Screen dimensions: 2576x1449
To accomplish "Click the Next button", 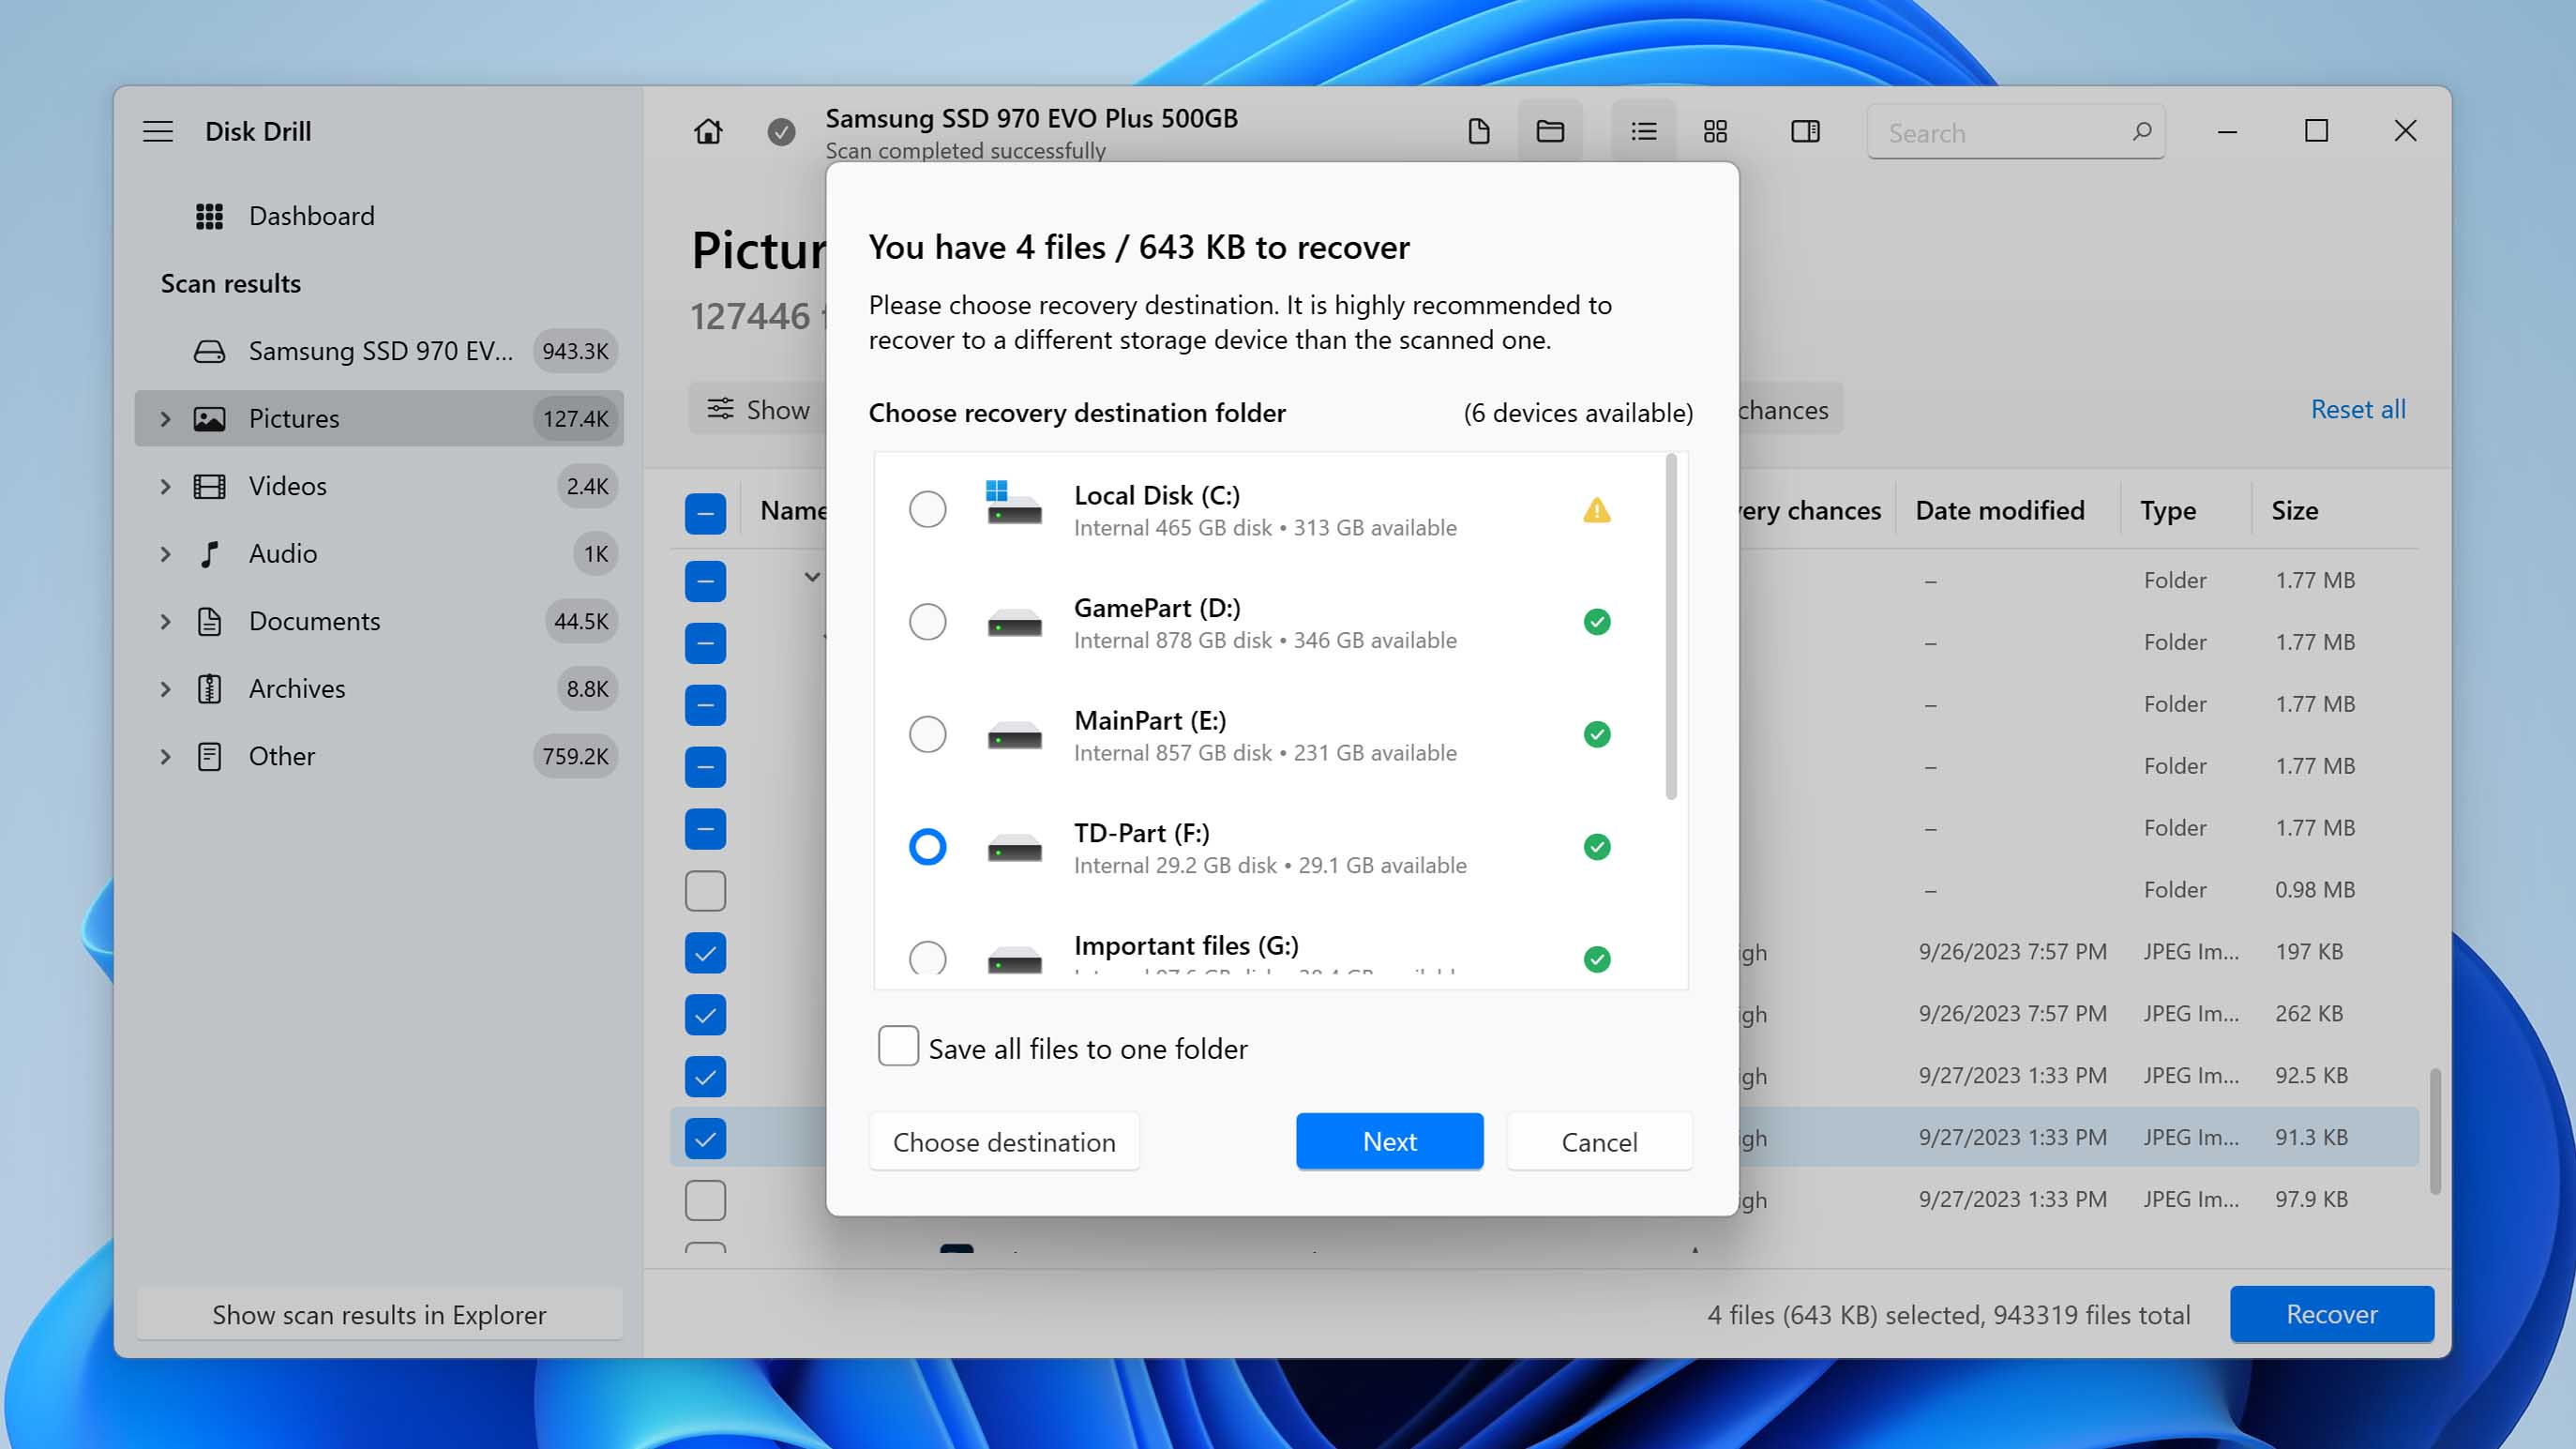I will pyautogui.click(x=1389, y=1141).
